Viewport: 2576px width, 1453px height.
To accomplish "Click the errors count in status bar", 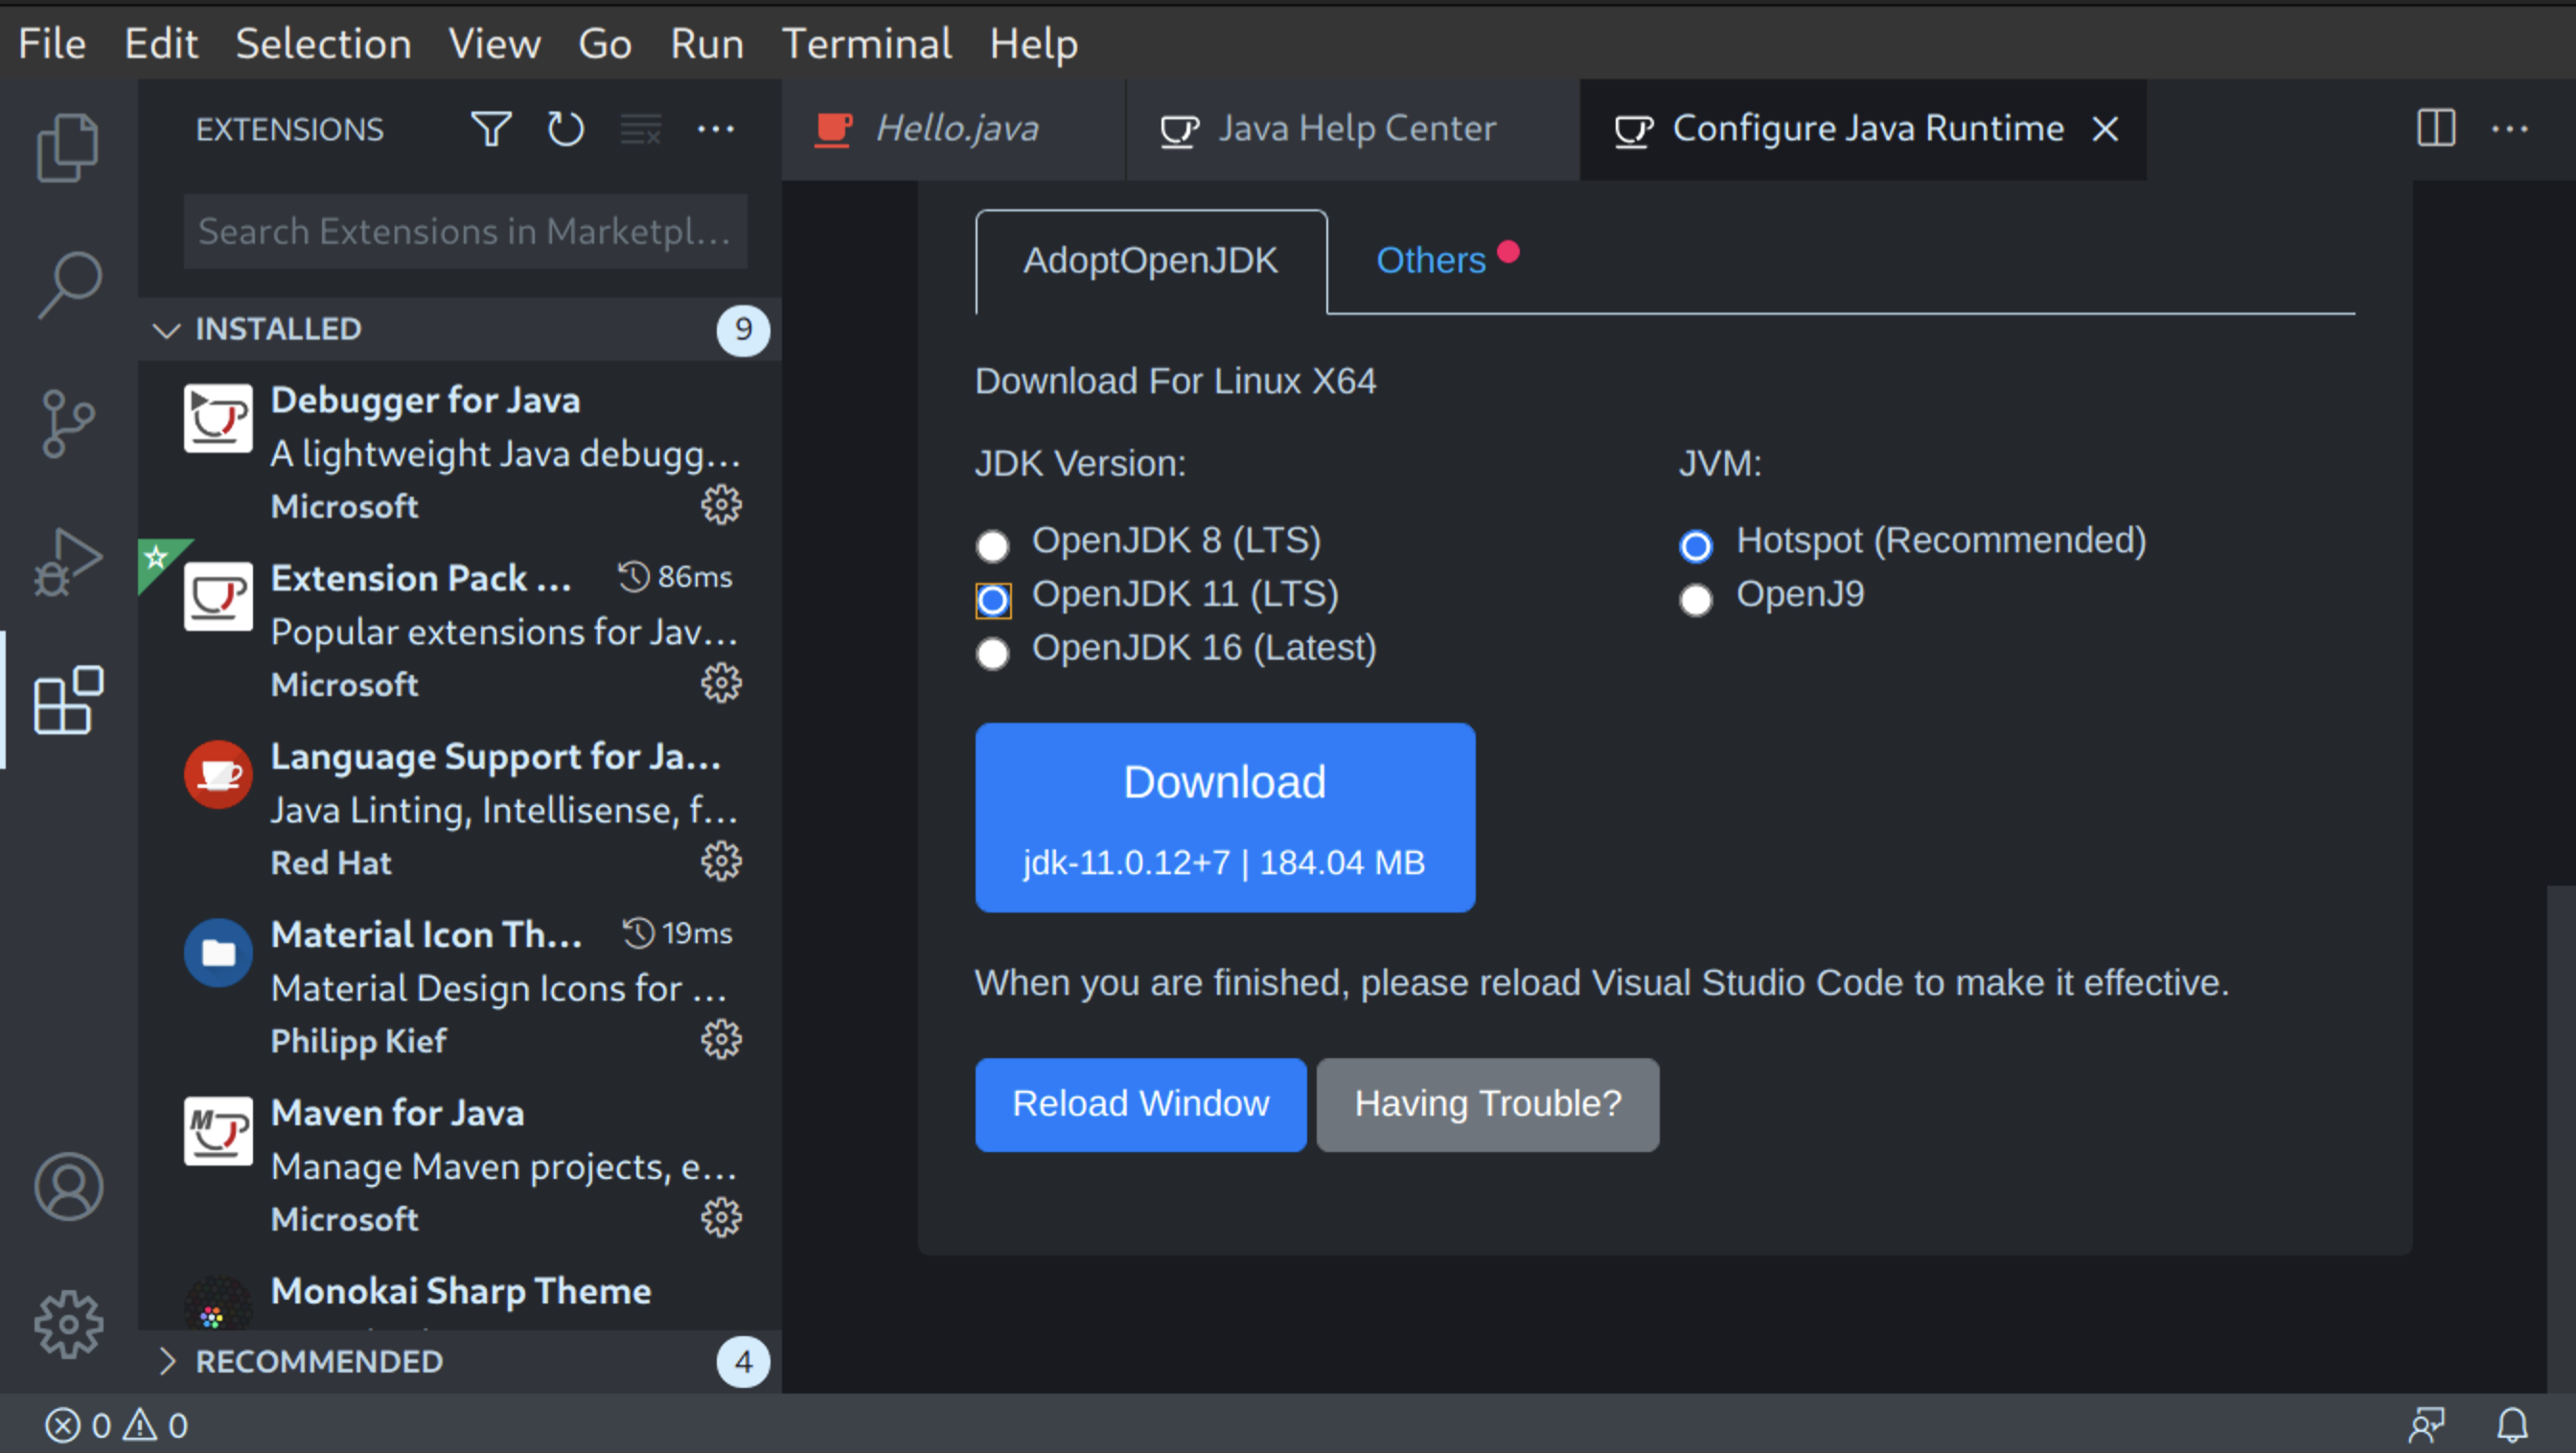I will [x=78, y=1425].
